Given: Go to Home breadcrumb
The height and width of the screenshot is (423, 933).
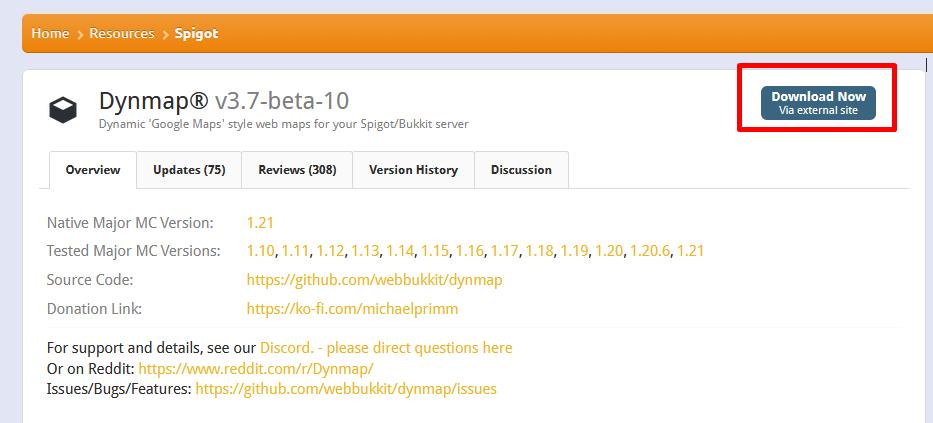Looking at the screenshot, I should pos(50,34).
